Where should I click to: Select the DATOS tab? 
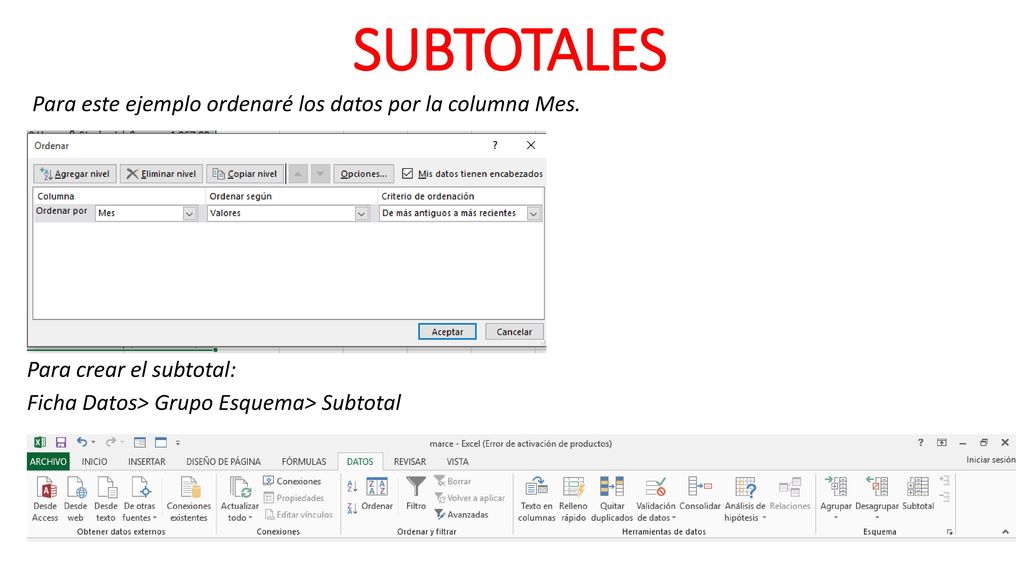click(x=360, y=461)
